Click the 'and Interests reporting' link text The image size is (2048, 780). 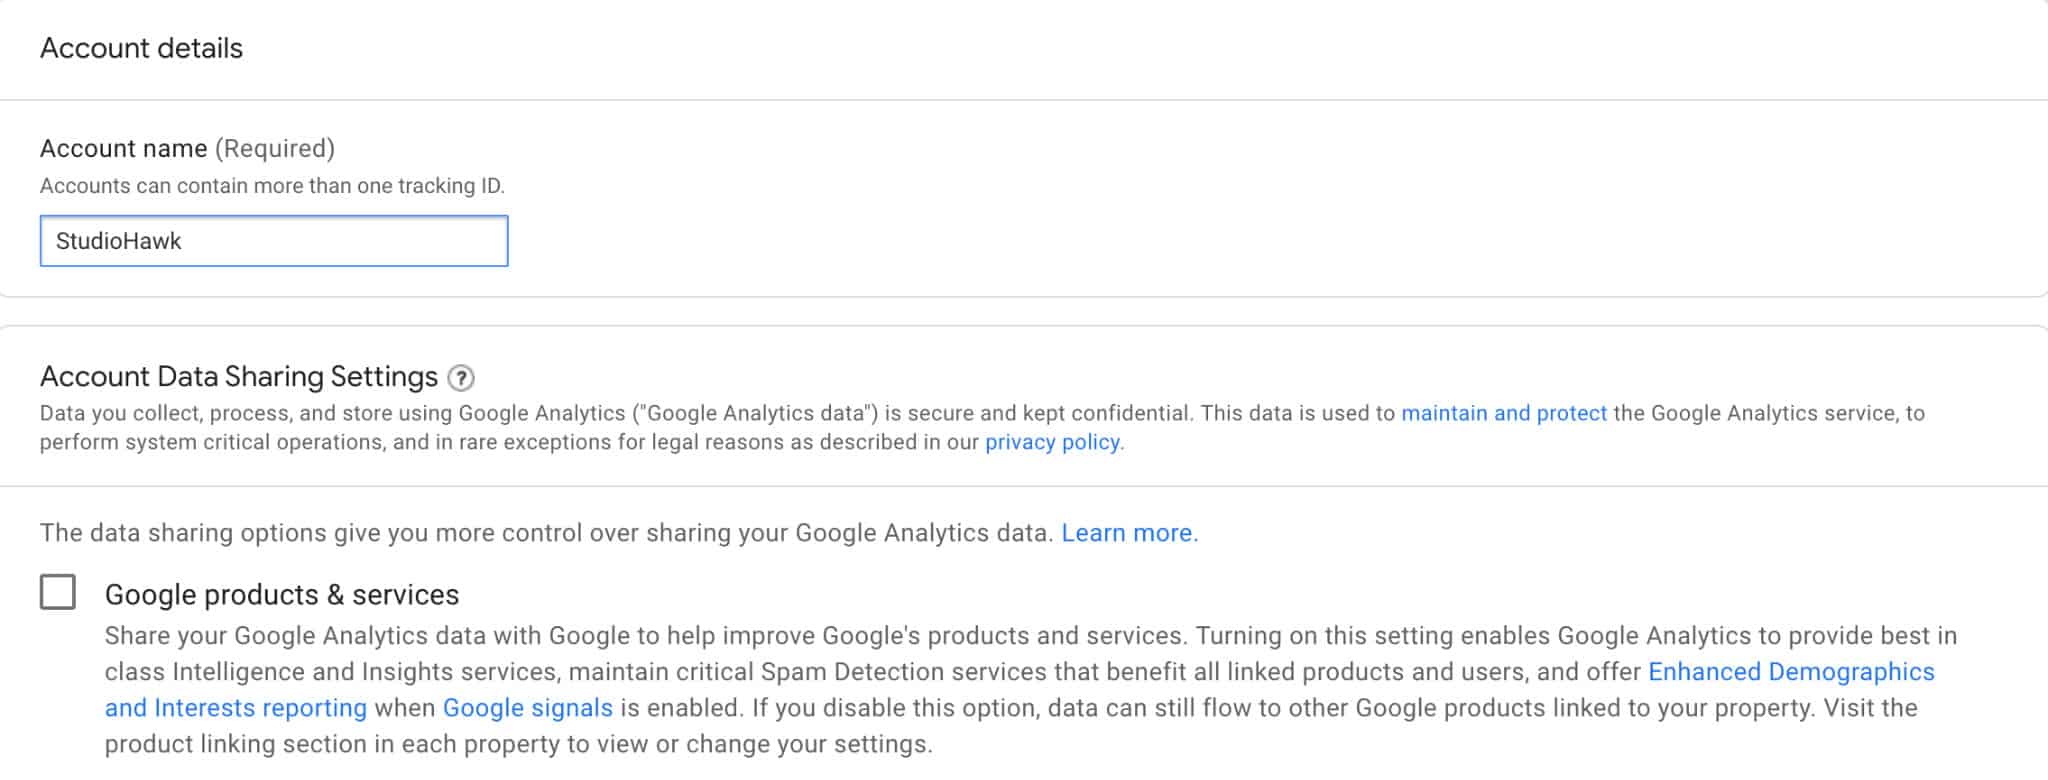[x=236, y=708]
